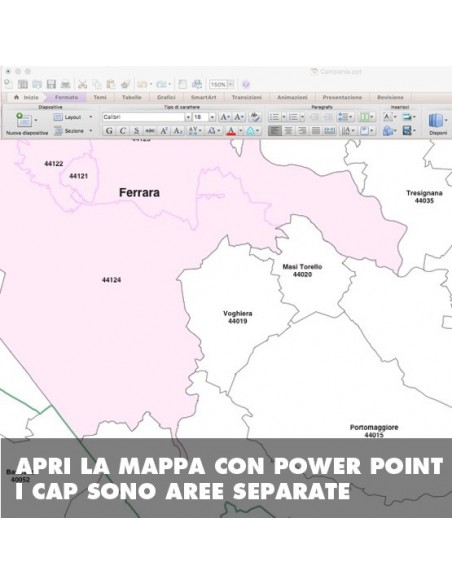Toggle superscript formatting
The height and width of the screenshot is (584, 452).
tap(164, 130)
